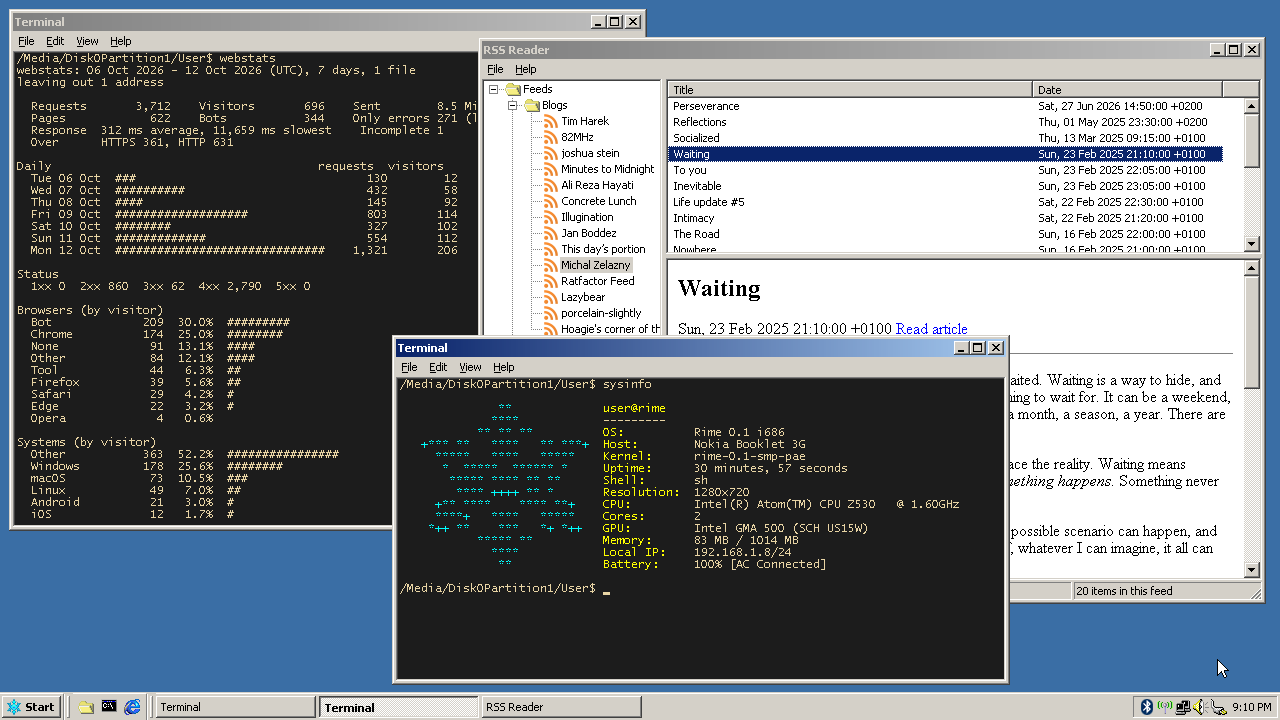Select the Minutes to Midnight feed
The height and width of the screenshot is (720, 1280).
click(x=608, y=169)
